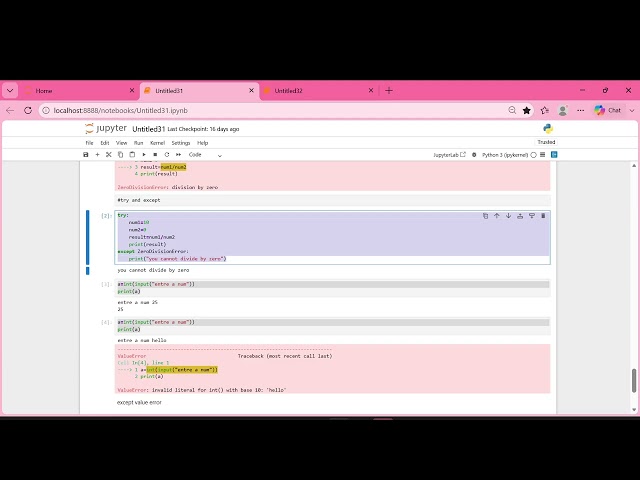The height and width of the screenshot is (480, 640).
Task: Open the browser profile avatar
Action: pos(563,110)
